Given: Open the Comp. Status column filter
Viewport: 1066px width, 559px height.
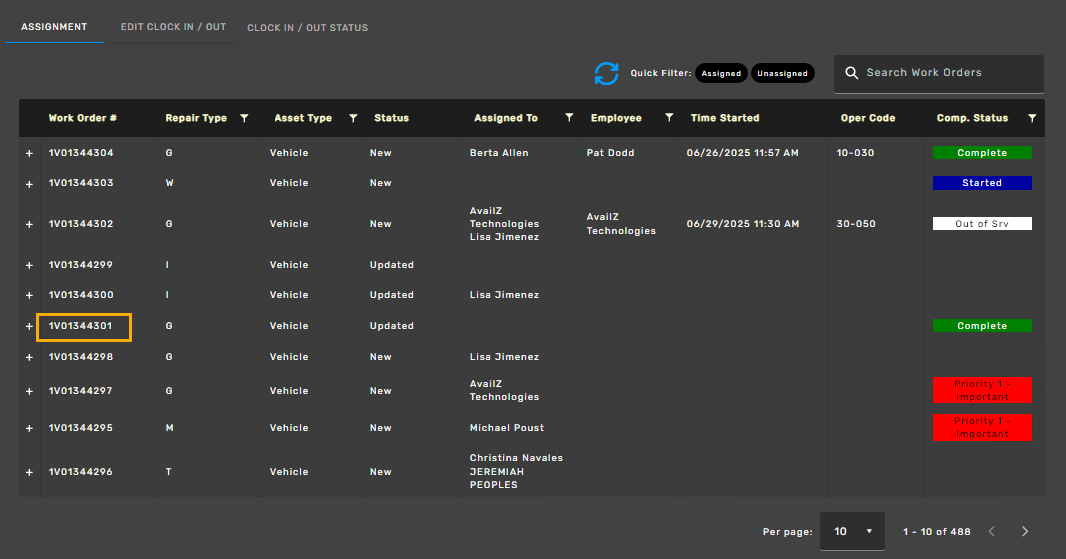Looking at the screenshot, I should pos(1032,118).
